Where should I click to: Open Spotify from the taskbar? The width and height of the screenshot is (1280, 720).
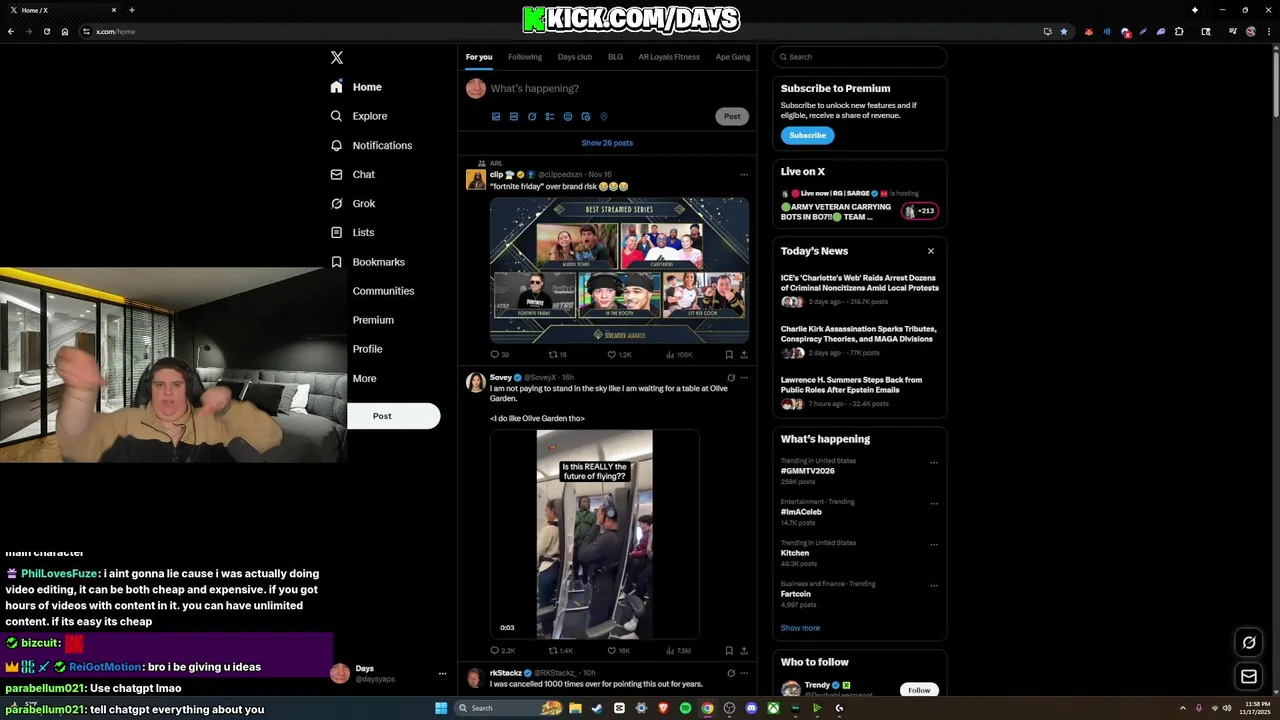coord(685,708)
